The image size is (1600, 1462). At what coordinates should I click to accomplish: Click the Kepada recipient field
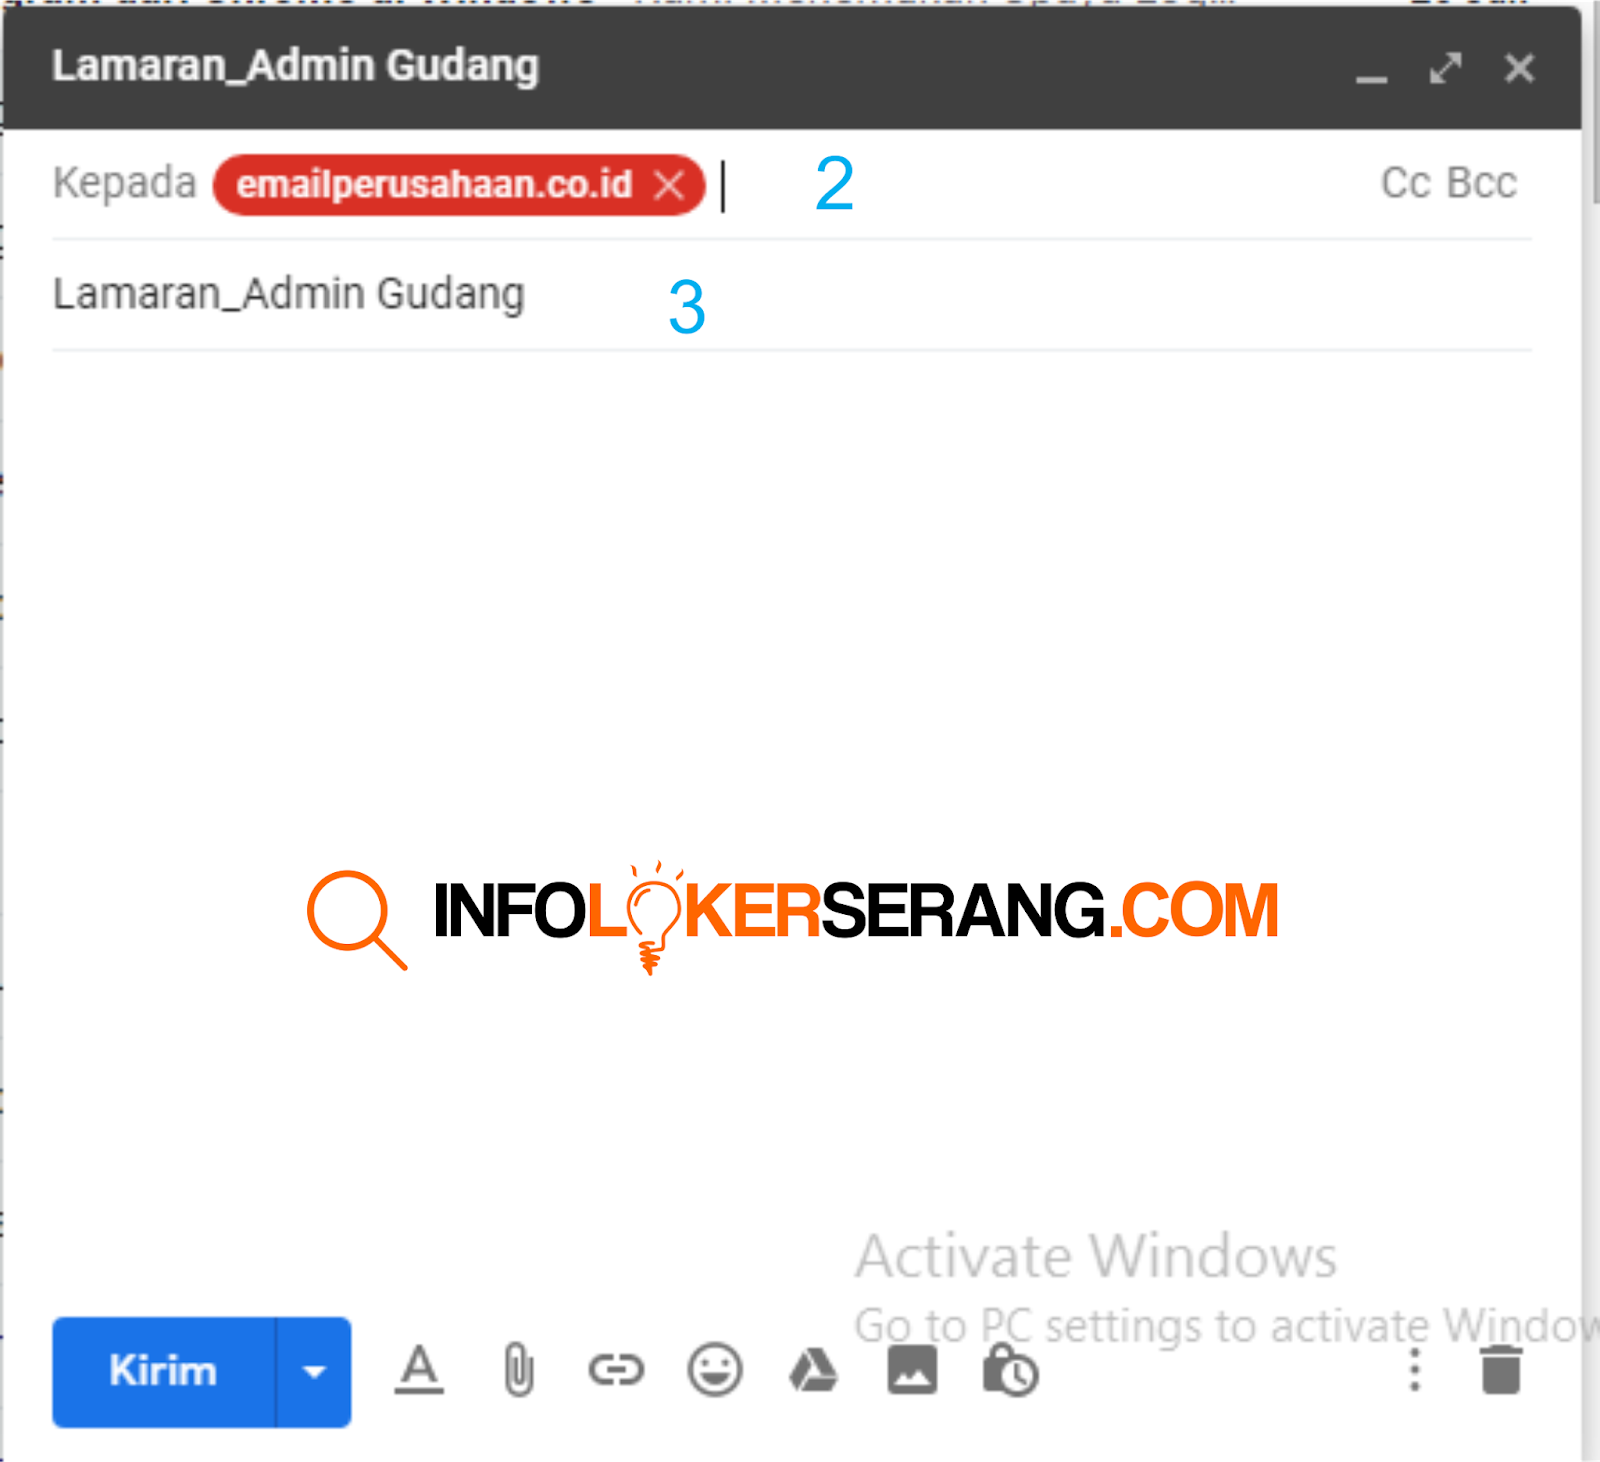(x=900, y=183)
